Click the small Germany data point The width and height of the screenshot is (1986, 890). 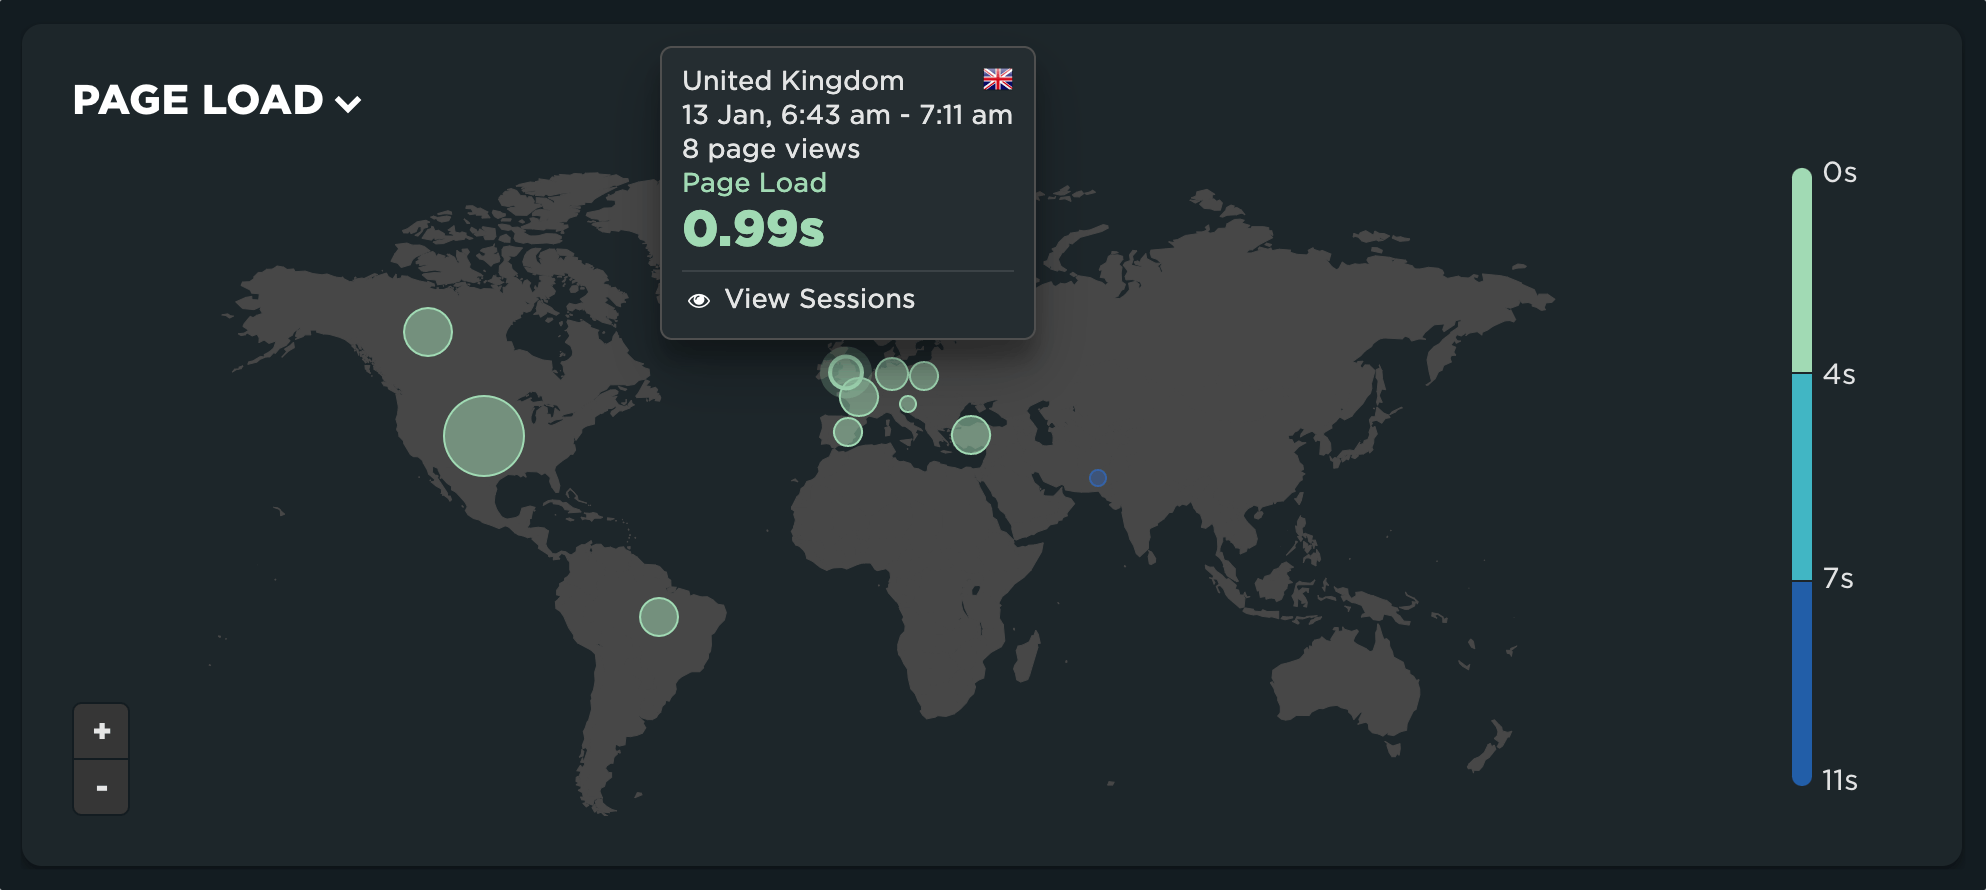pyautogui.click(x=908, y=404)
